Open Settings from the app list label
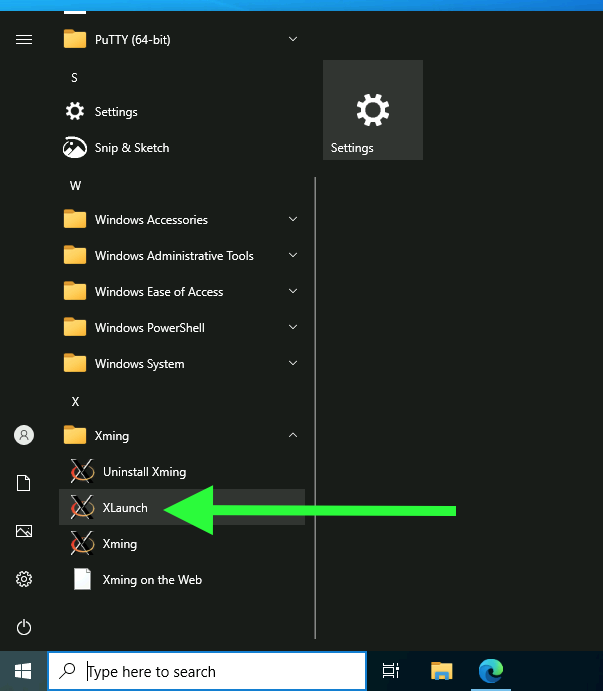Image resolution: width=603 pixels, height=691 pixels. click(116, 112)
